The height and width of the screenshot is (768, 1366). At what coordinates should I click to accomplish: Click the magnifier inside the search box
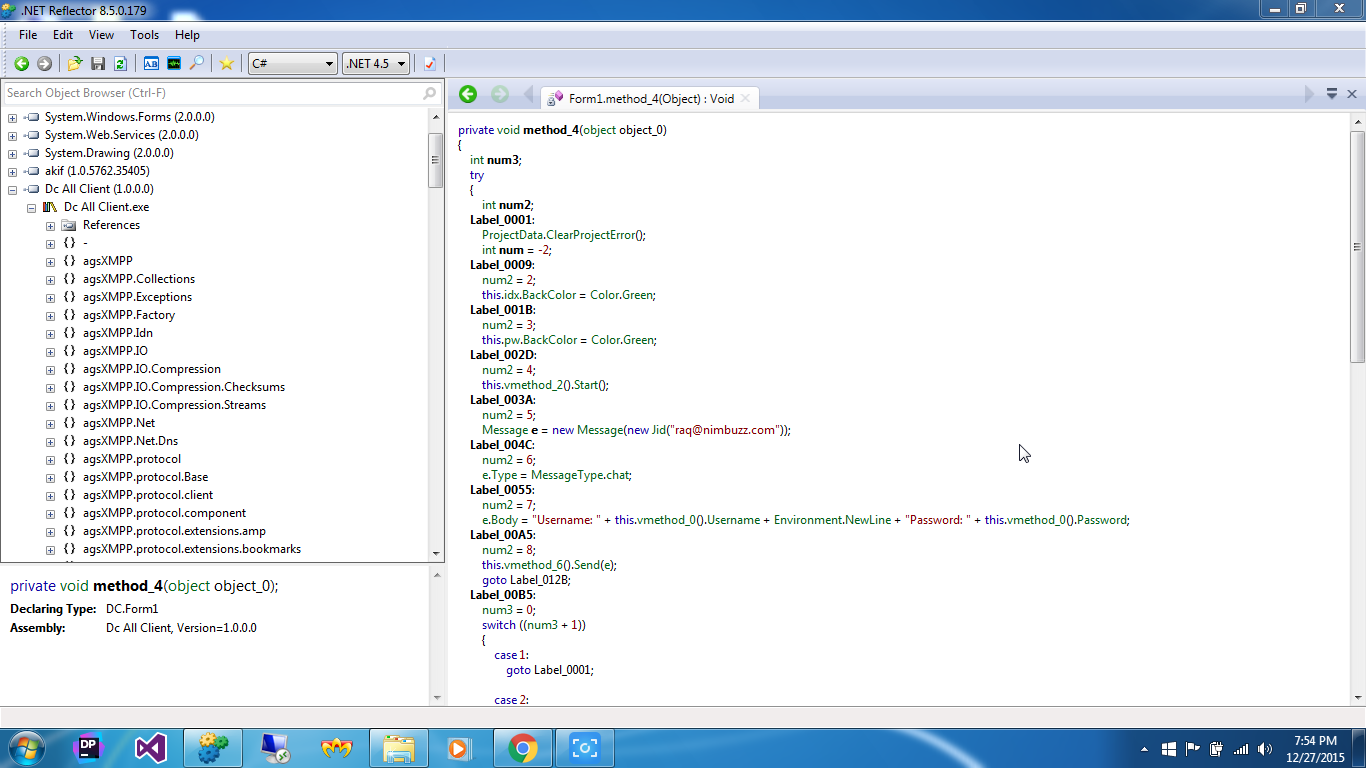(x=430, y=93)
